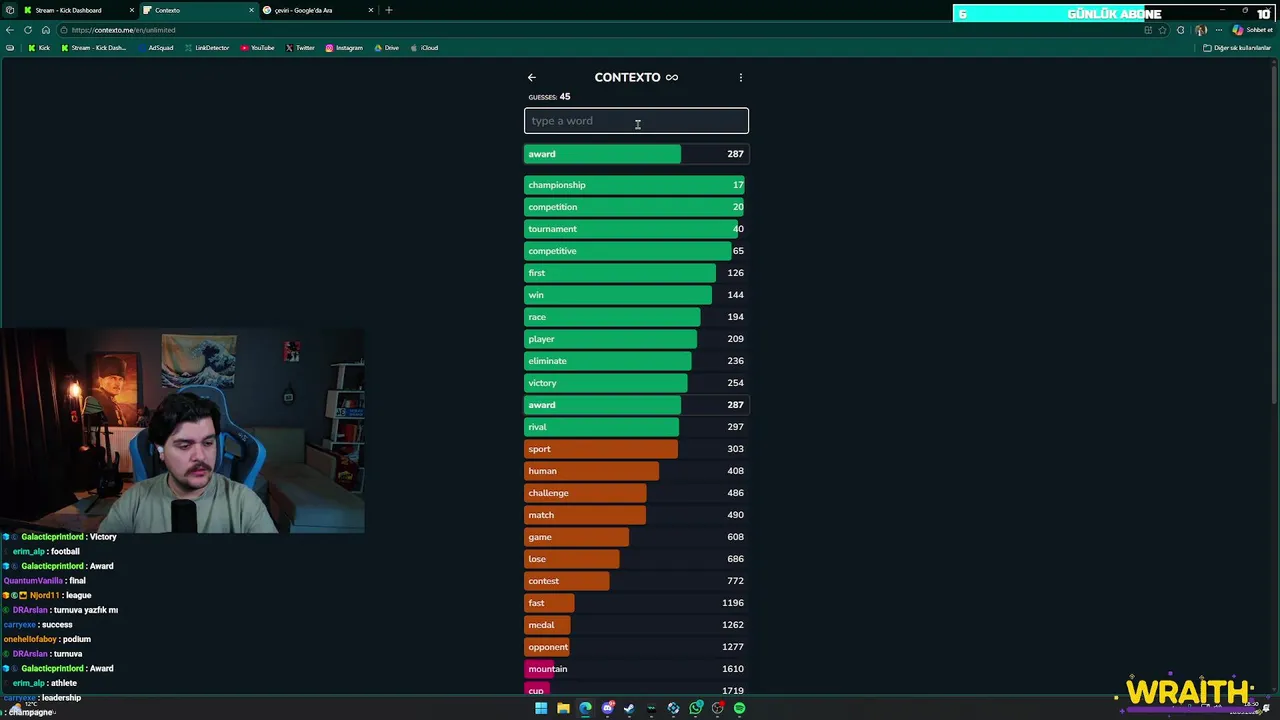The width and height of the screenshot is (1280, 720).
Task: Click the 'tournament' guess row
Action: [636, 229]
